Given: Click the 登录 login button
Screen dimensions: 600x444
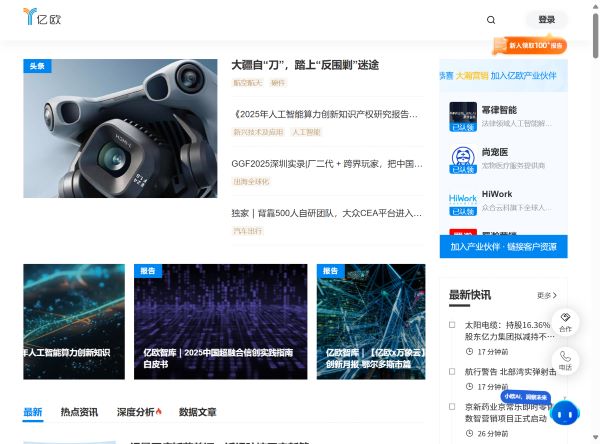Looking at the screenshot, I should pos(546,20).
